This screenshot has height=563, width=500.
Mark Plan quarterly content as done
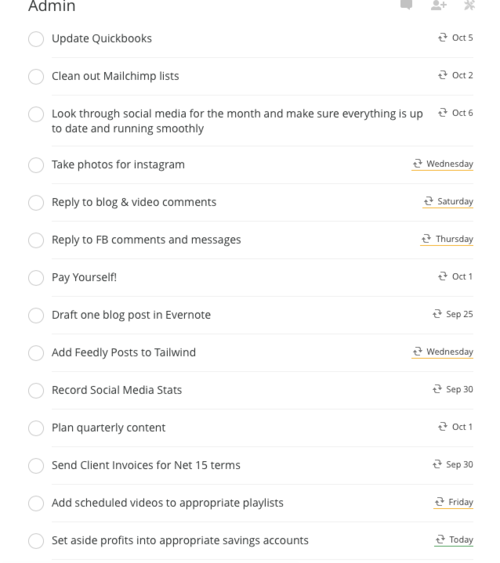pyautogui.click(x=36, y=428)
